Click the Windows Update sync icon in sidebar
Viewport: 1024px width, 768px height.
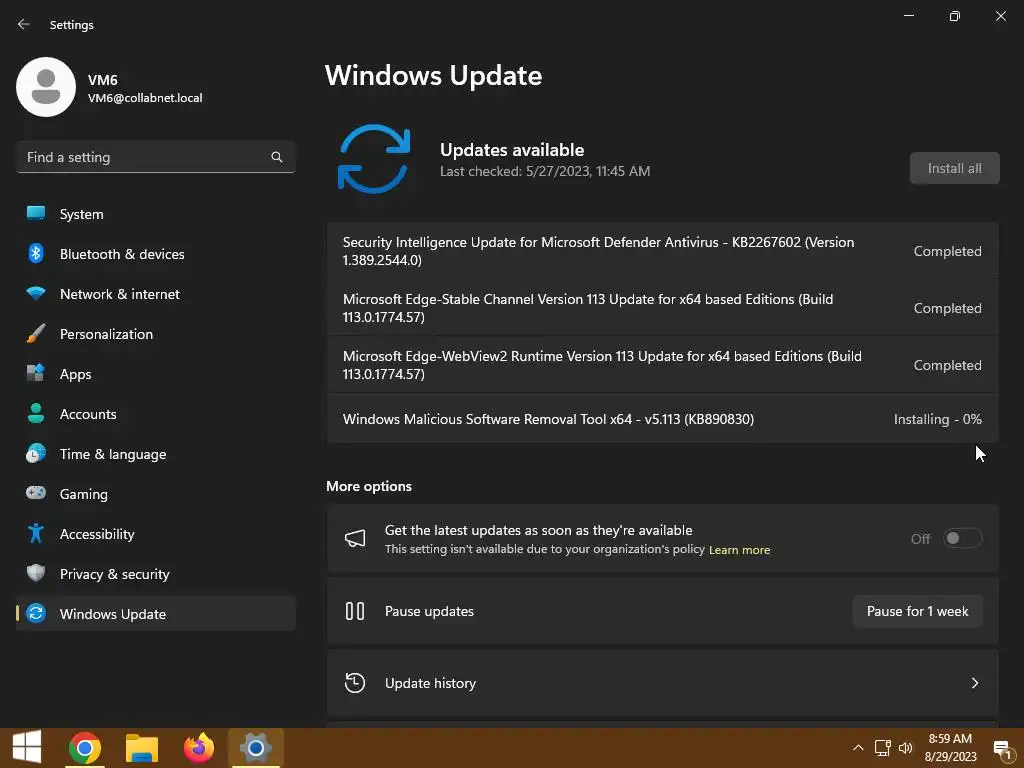click(x=36, y=613)
